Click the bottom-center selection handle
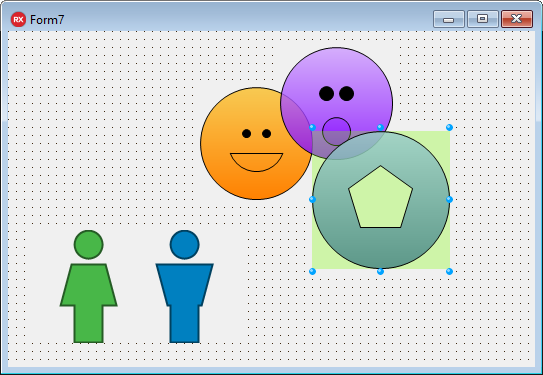This screenshot has height=375, width=543. (x=380, y=271)
